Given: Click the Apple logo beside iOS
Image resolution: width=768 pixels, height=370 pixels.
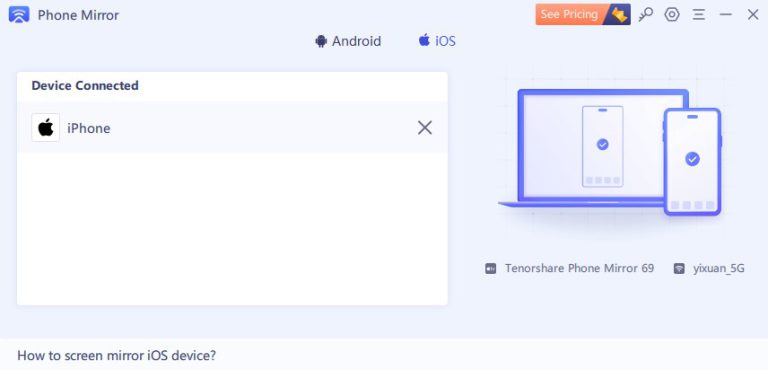Looking at the screenshot, I should [424, 40].
